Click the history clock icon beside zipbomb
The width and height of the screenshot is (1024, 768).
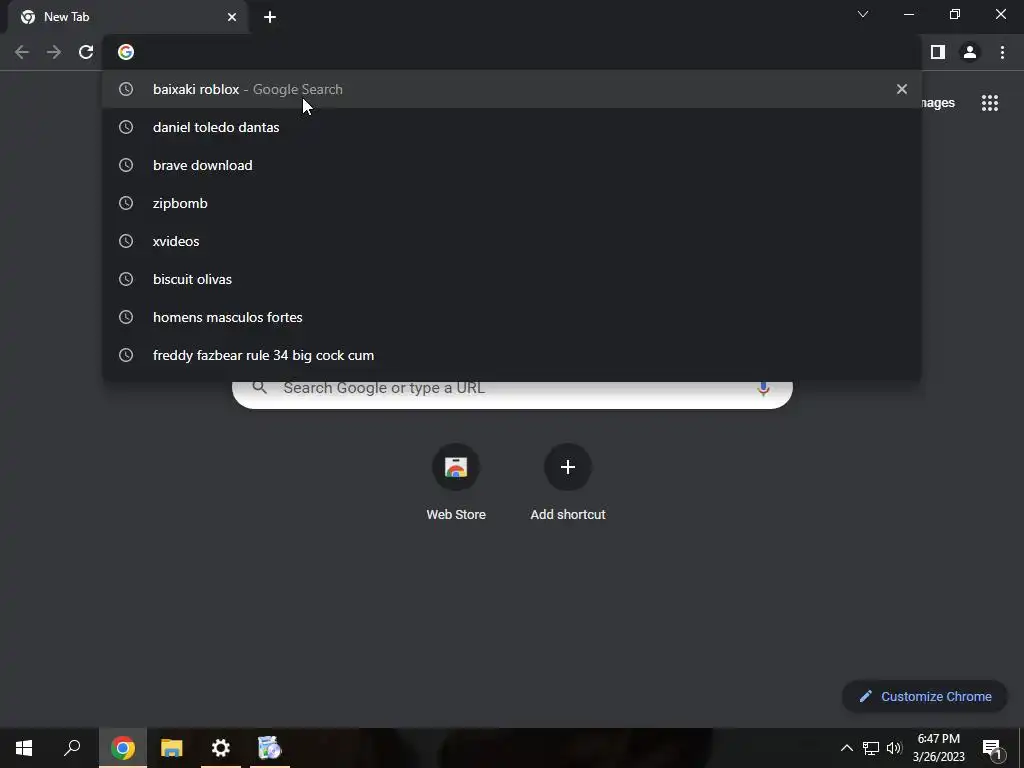(x=126, y=203)
